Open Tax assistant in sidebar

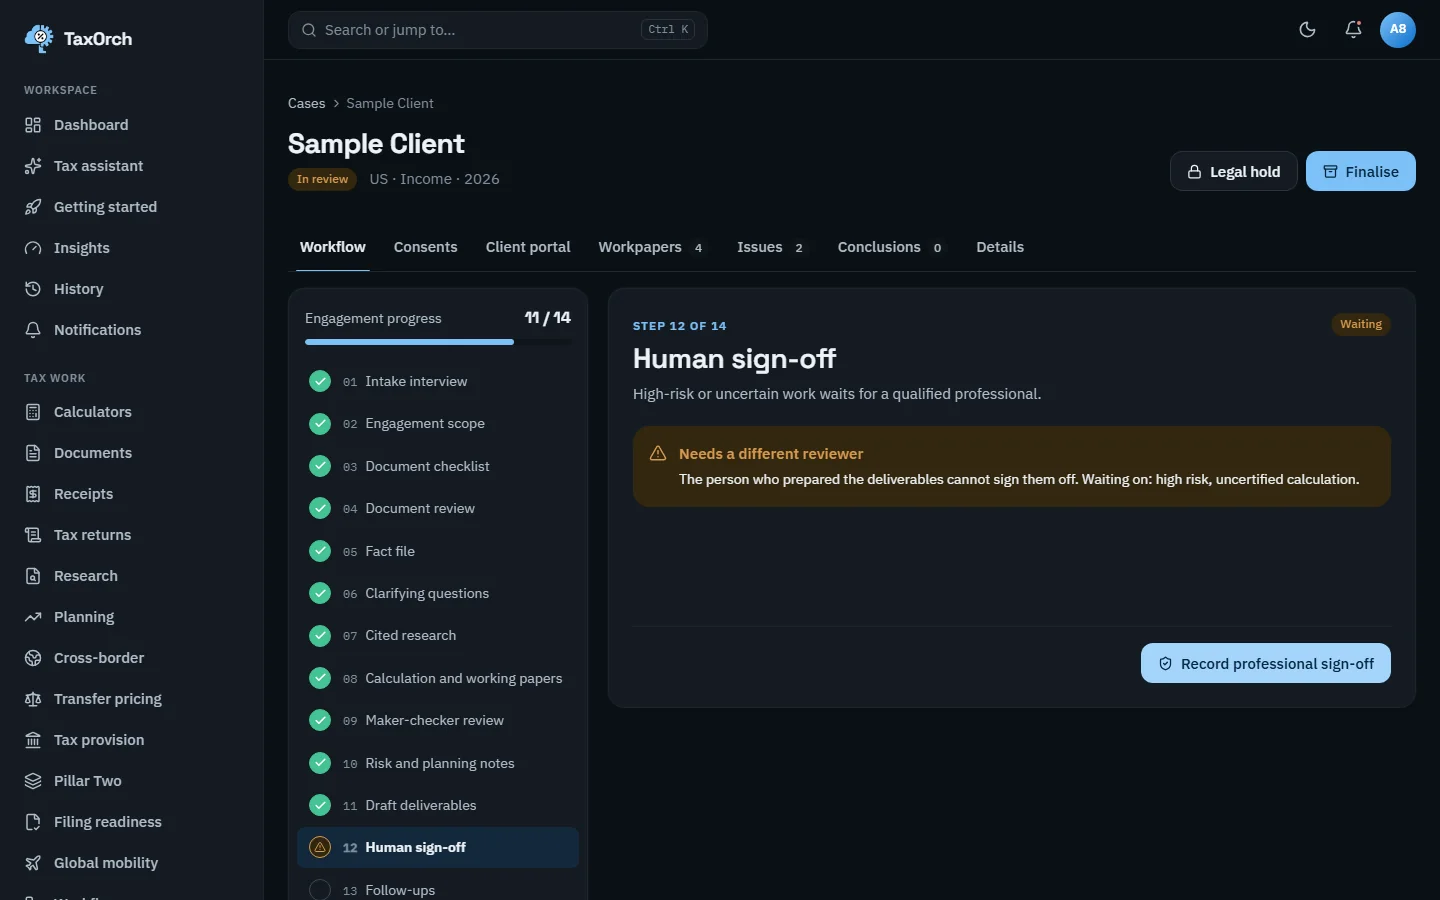pyautogui.click(x=132, y=166)
